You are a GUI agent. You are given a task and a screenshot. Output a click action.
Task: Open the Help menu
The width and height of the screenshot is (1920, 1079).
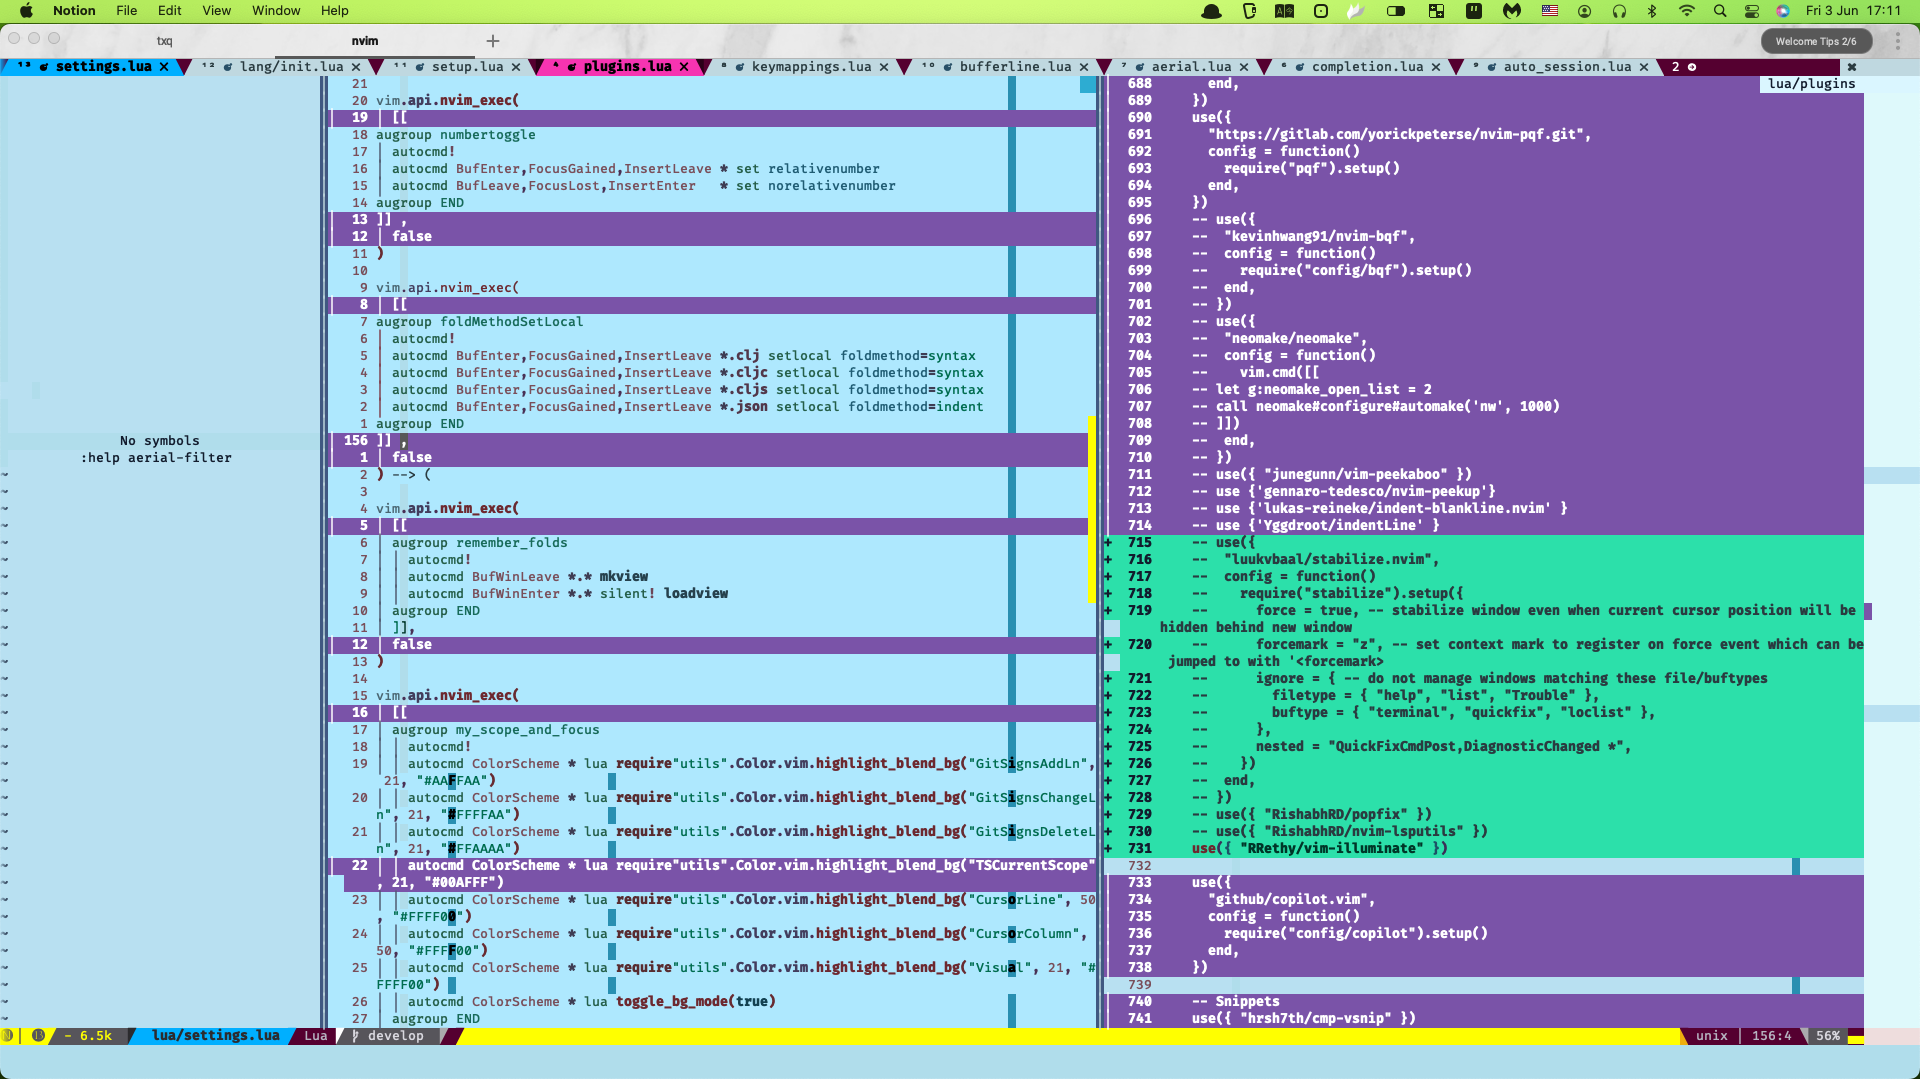tap(335, 11)
